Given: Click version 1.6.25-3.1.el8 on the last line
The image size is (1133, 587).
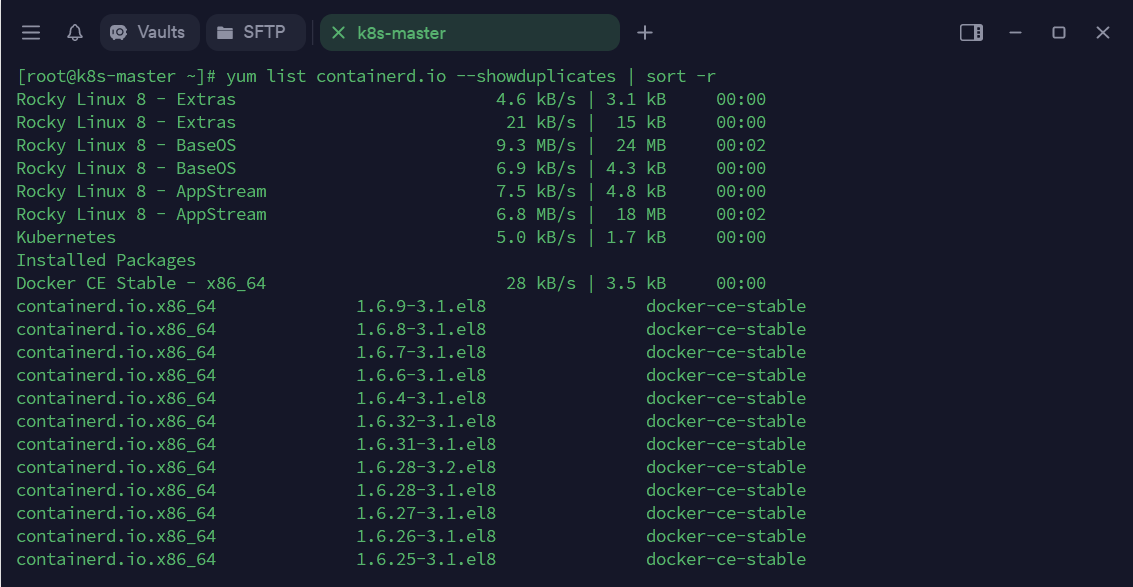Looking at the screenshot, I should (x=426, y=559).
